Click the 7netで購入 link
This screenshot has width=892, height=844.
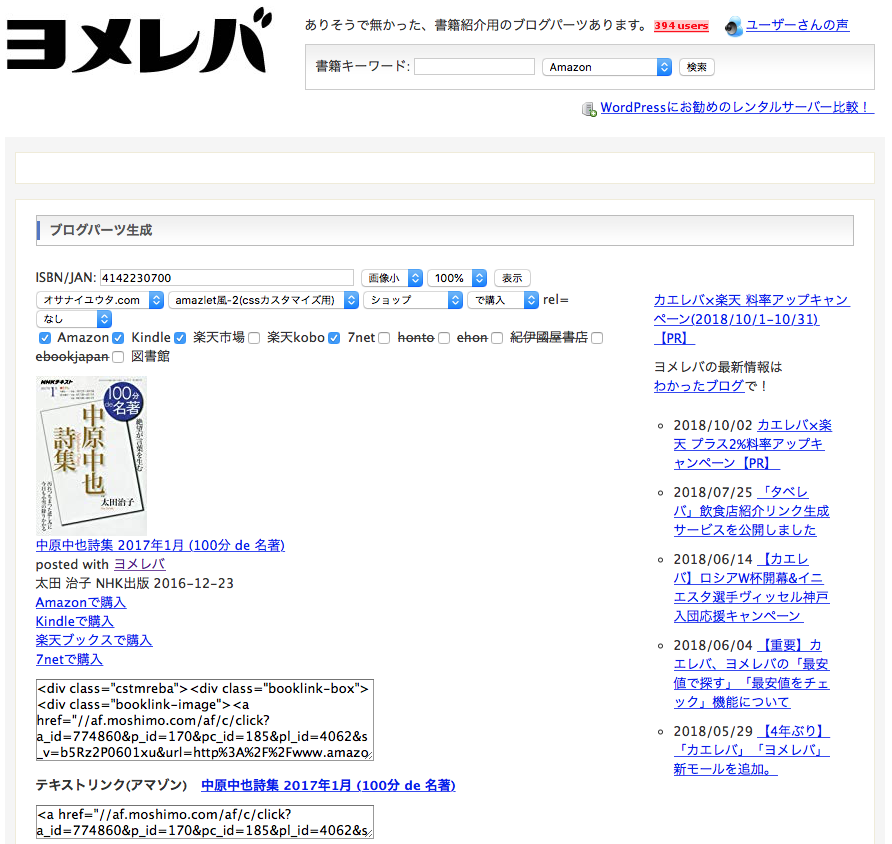point(69,660)
